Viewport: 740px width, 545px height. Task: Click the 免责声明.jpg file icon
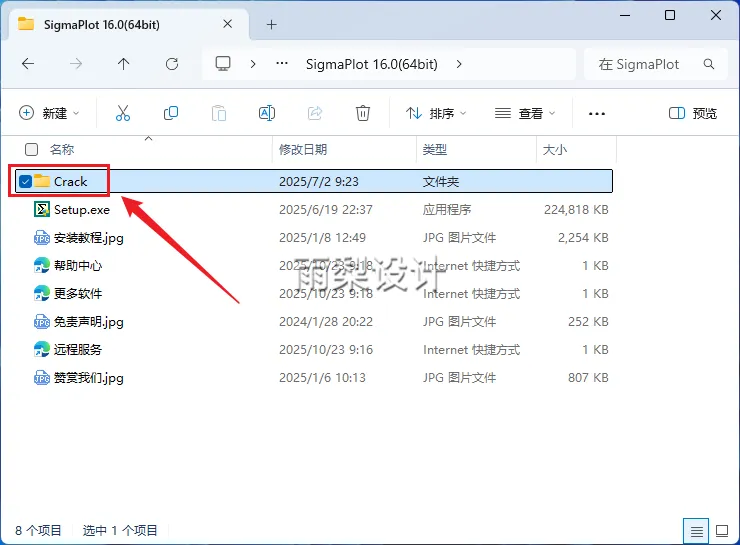click(42, 322)
